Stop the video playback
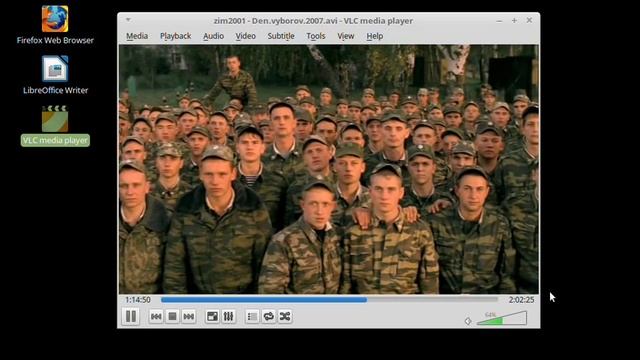 click(x=172, y=316)
